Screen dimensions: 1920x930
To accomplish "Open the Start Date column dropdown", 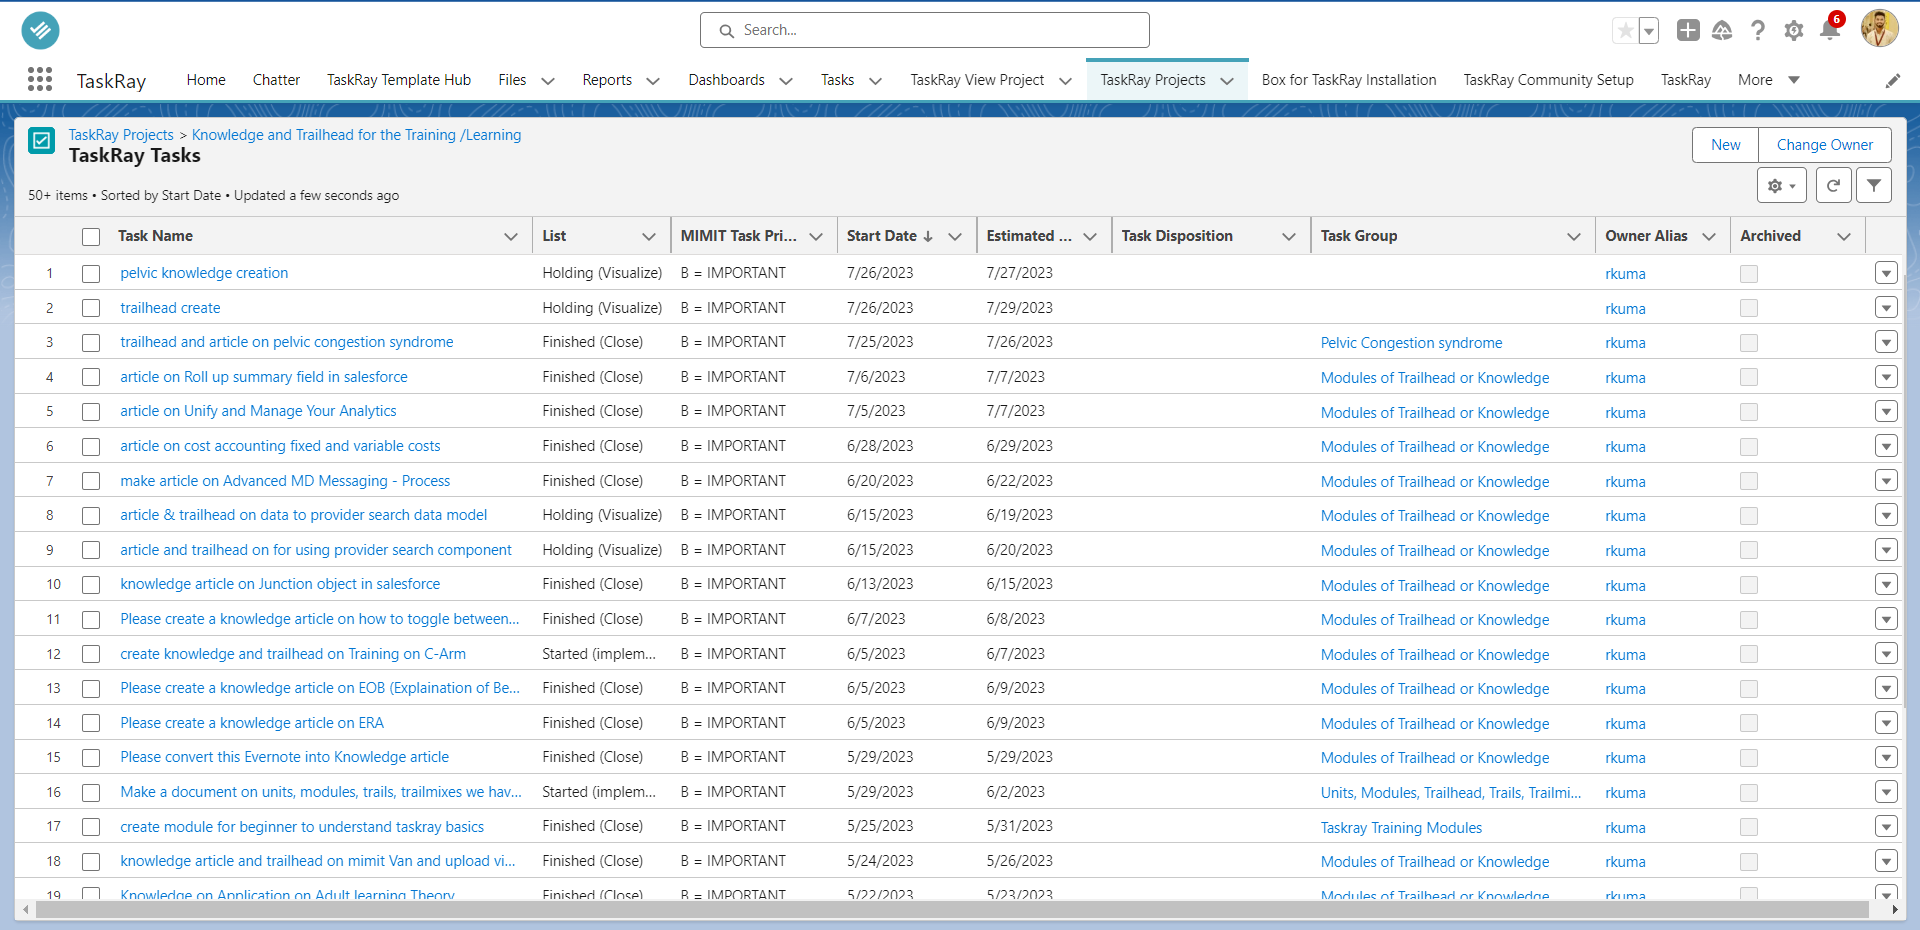I will coord(956,235).
